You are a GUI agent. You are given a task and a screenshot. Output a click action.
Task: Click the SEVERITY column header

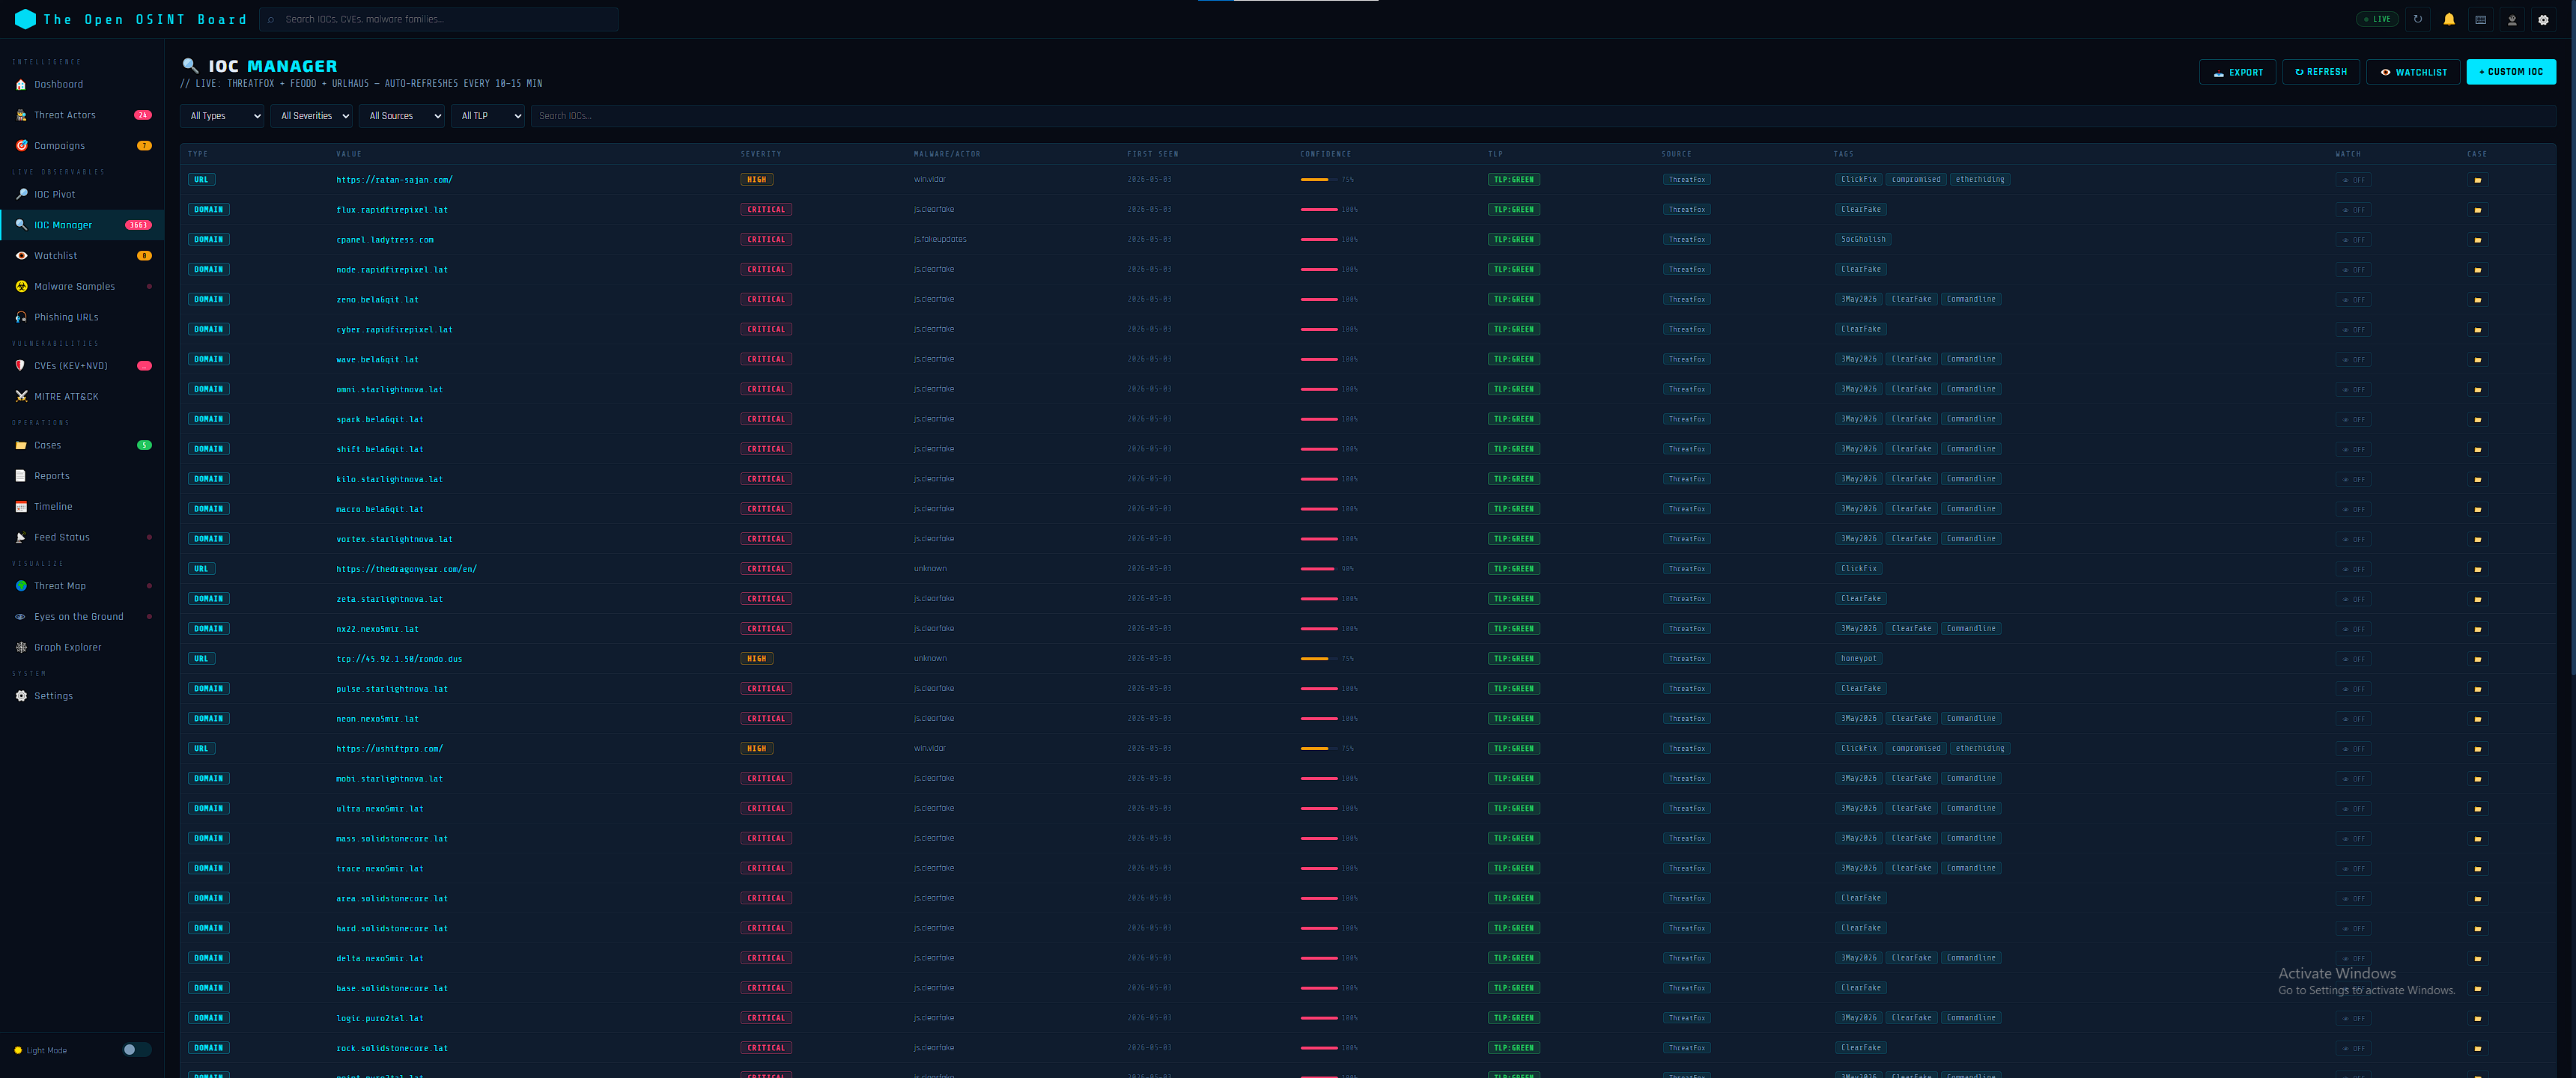(x=761, y=154)
